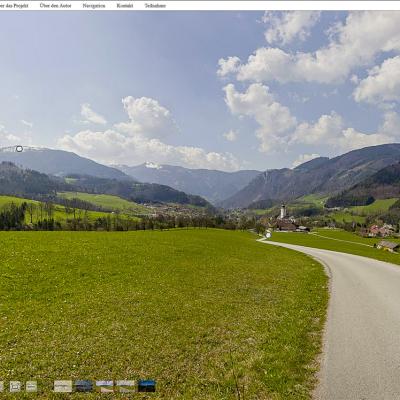Click the snow-capped peak in the distance
Image resolution: width=400 pixels, height=400 pixels.
152,165
